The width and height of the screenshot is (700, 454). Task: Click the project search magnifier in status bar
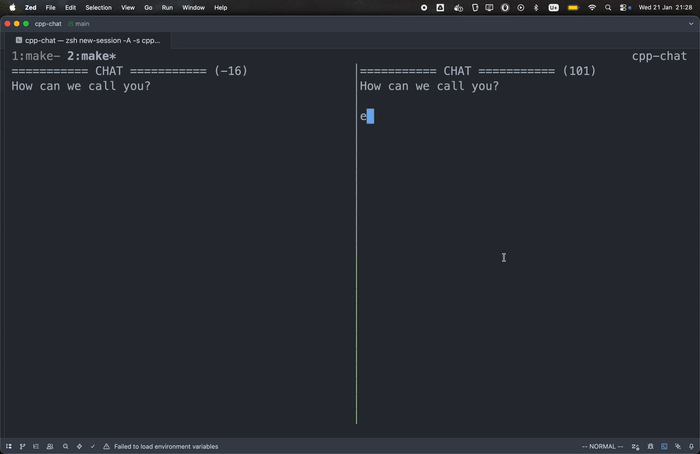pos(66,446)
